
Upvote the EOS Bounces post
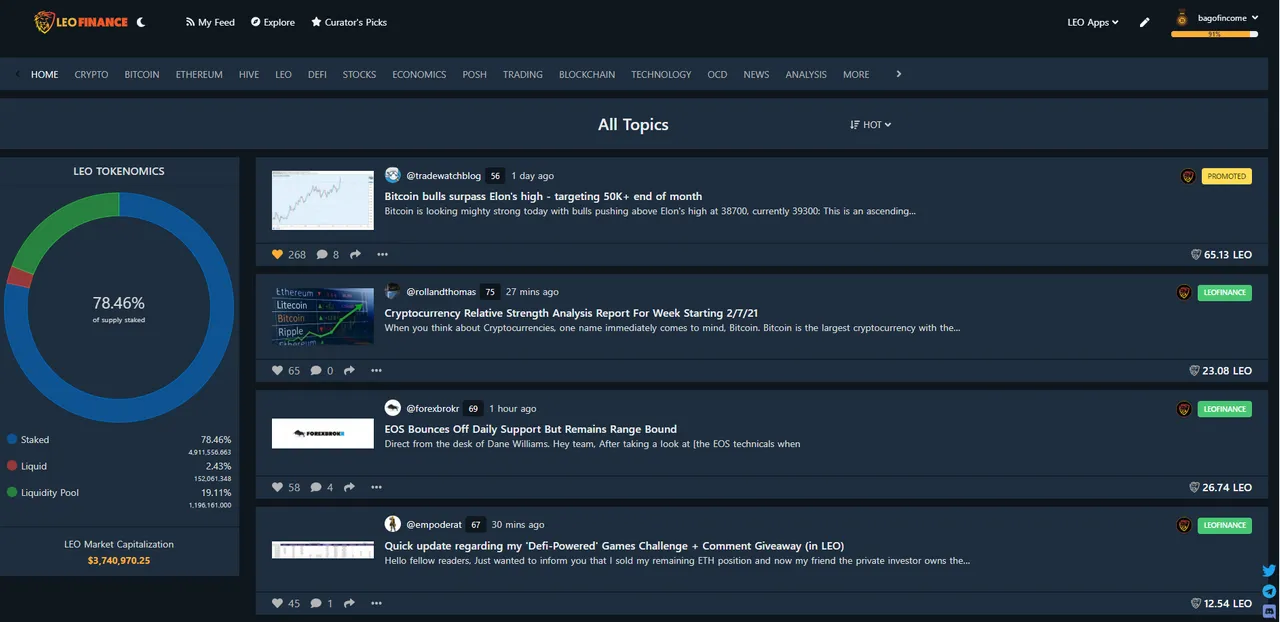point(278,487)
